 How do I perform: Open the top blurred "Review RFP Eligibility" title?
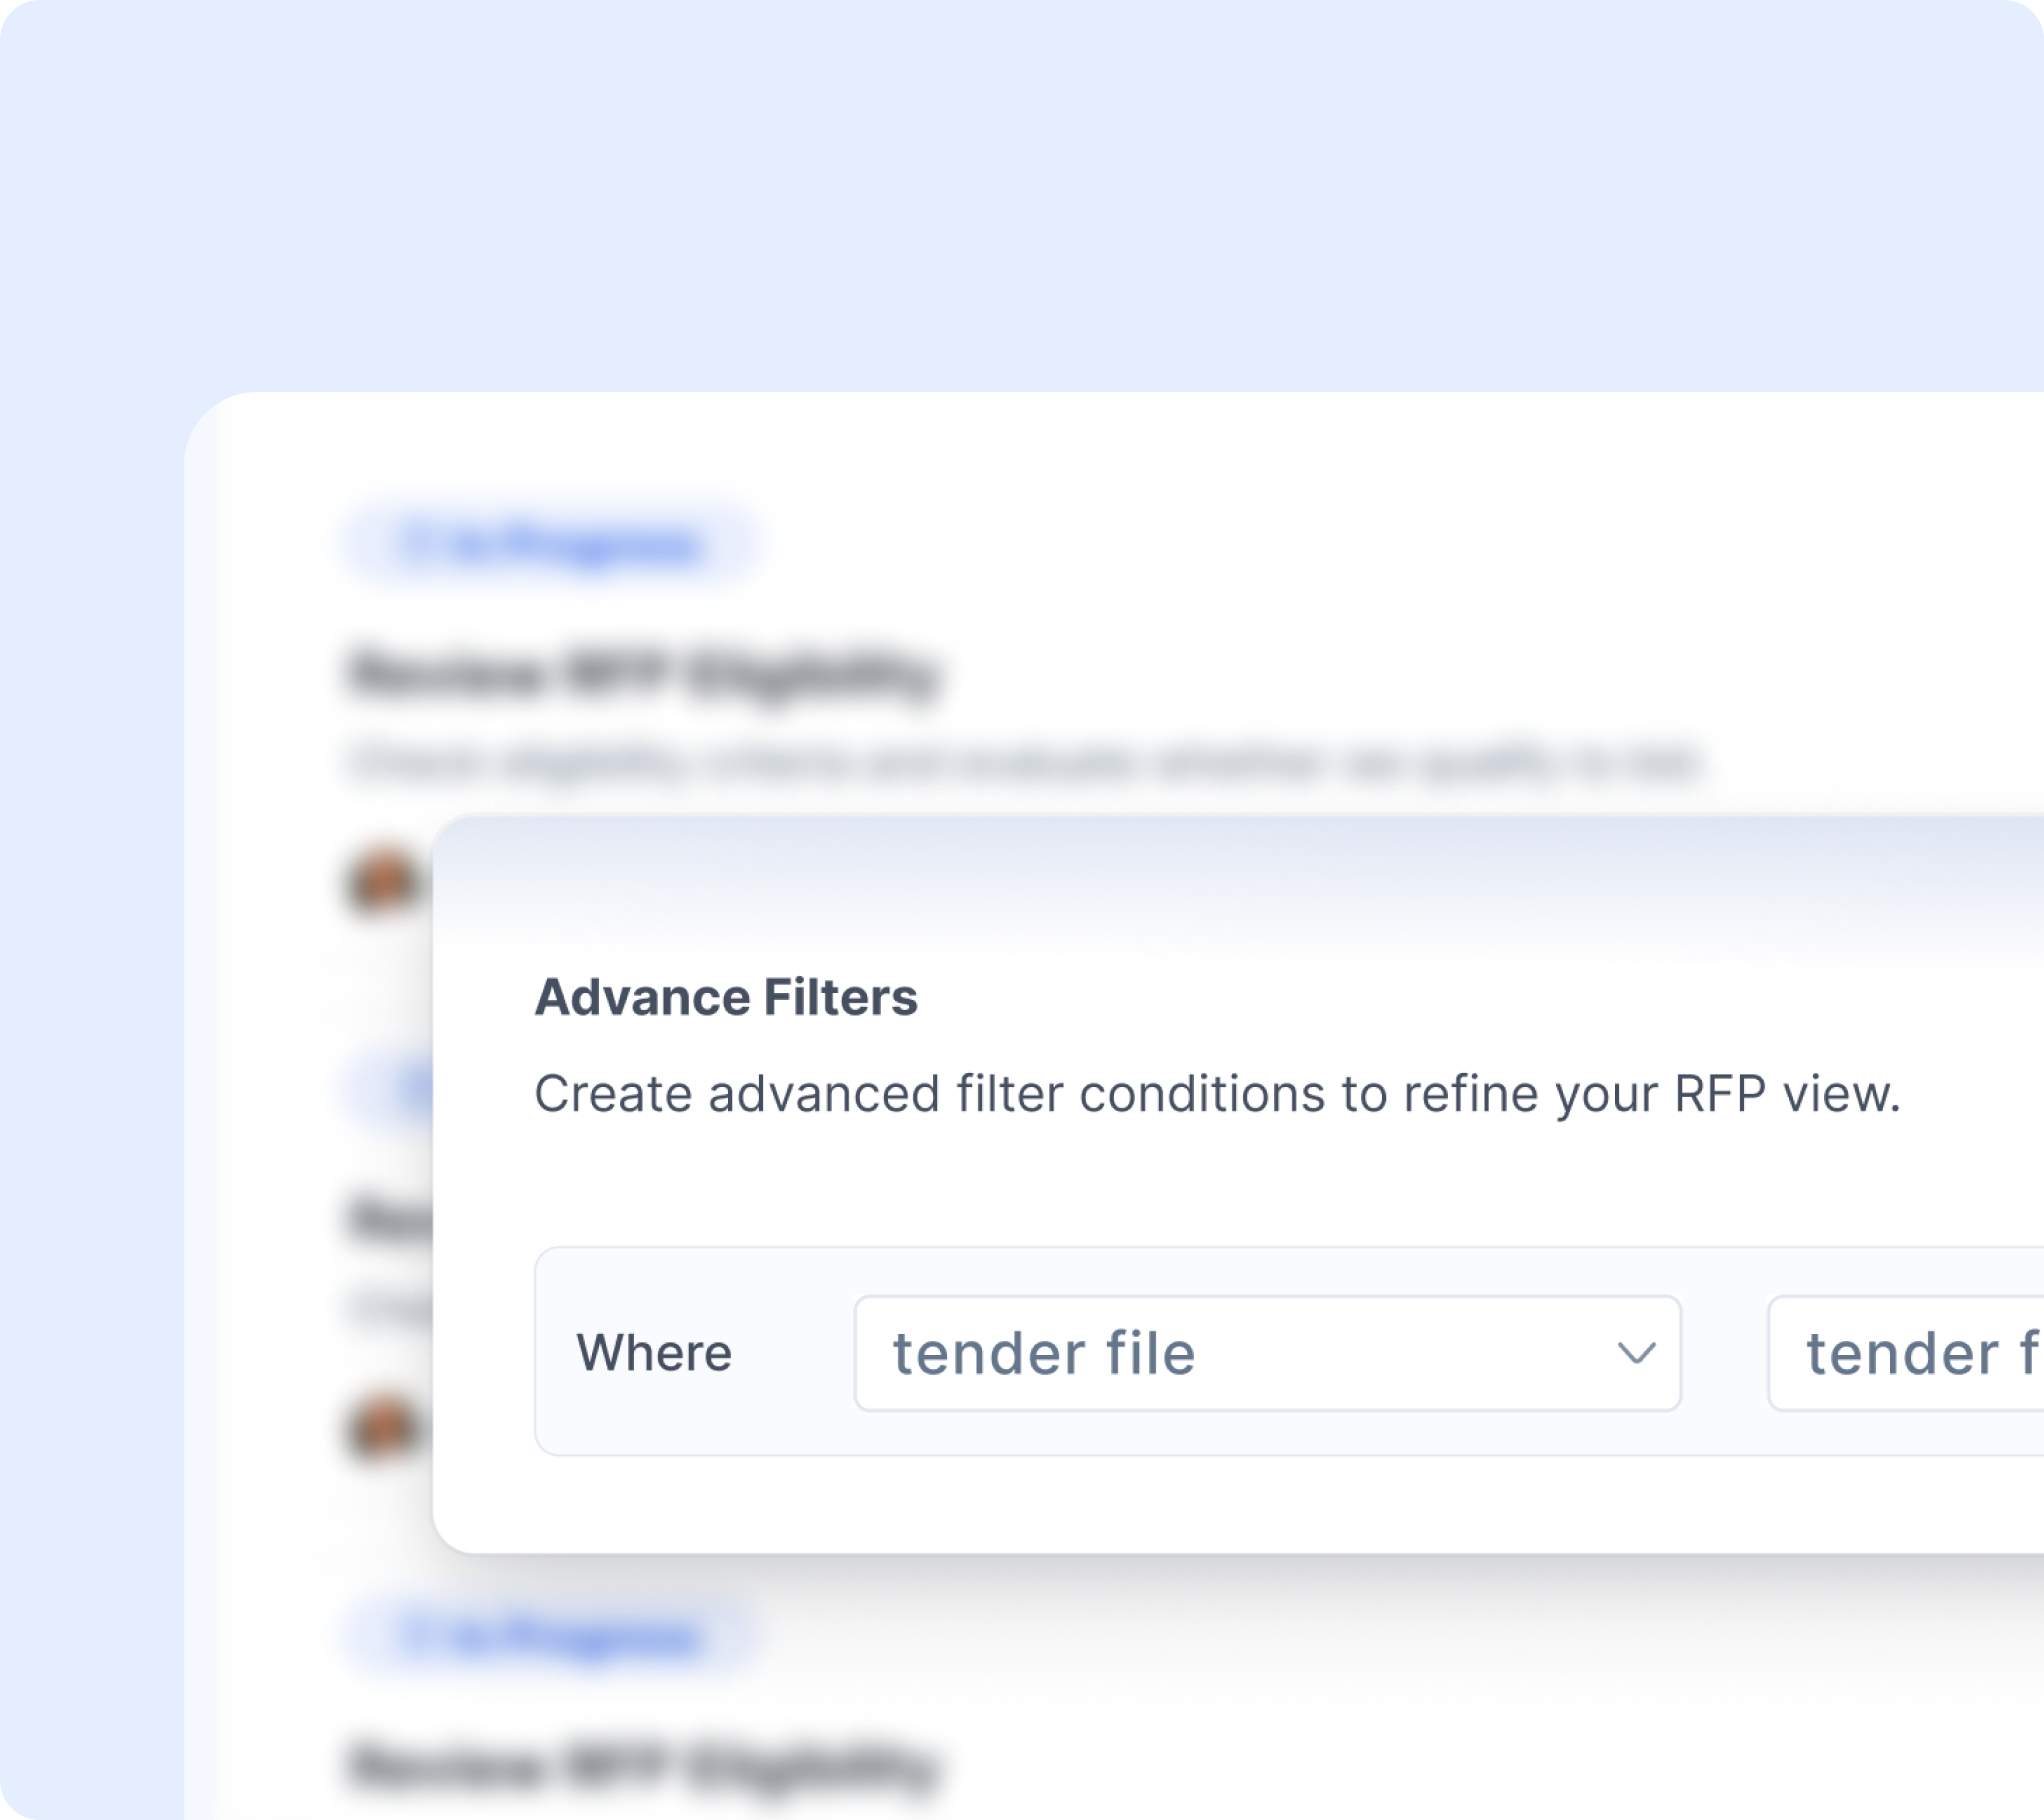pyautogui.click(x=642, y=673)
